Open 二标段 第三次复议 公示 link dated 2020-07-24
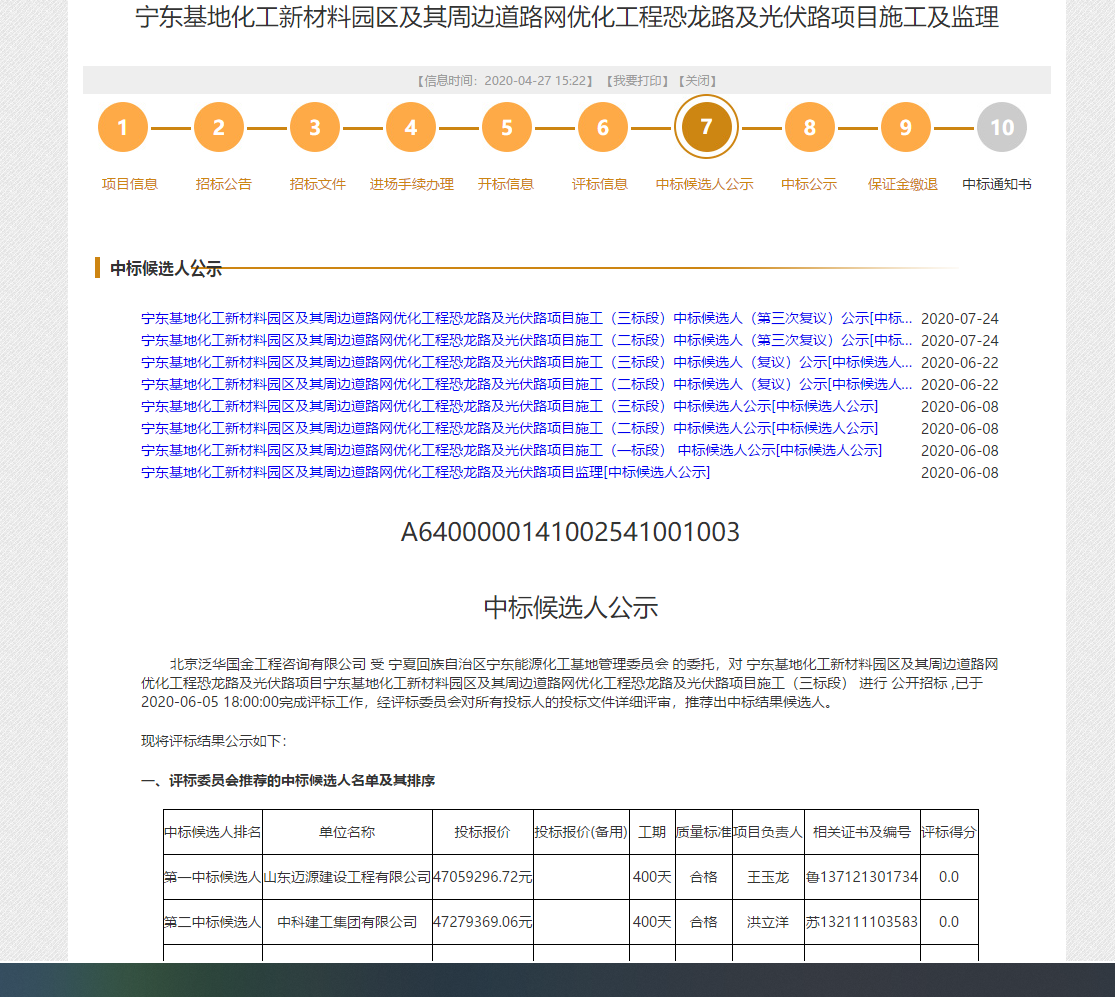 [x=526, y=340]
